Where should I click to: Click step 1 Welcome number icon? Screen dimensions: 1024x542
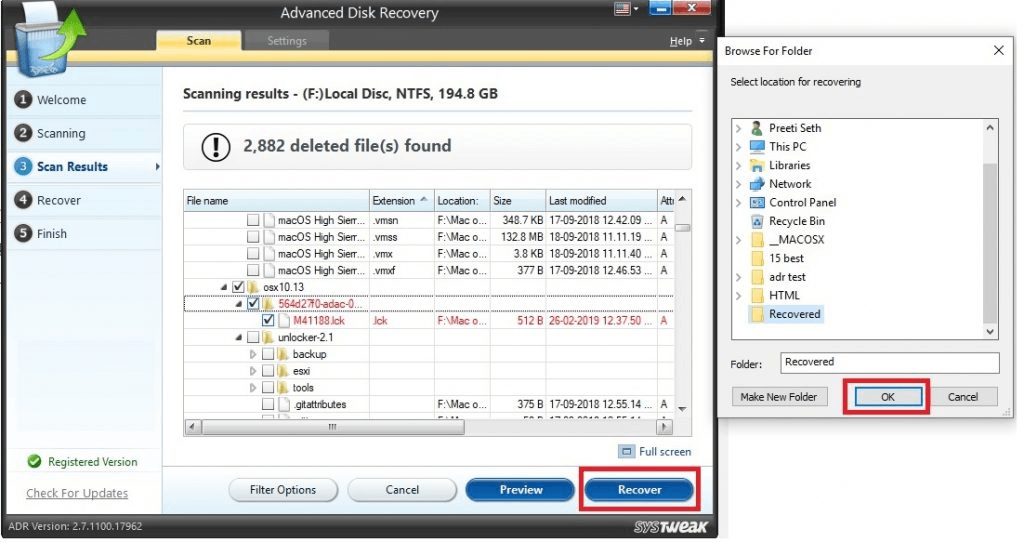coord(24,99)
